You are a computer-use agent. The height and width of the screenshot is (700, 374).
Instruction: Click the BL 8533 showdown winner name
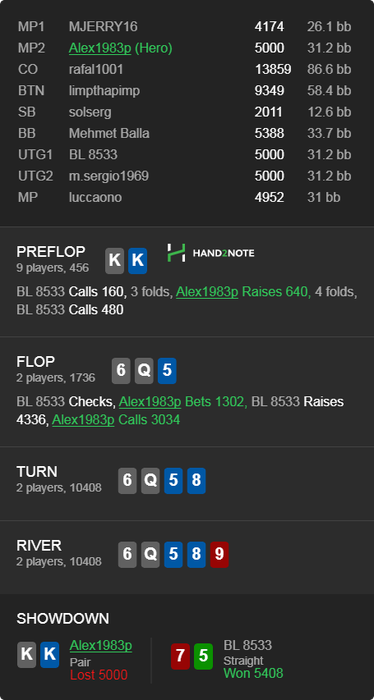(x=248, y=645)
